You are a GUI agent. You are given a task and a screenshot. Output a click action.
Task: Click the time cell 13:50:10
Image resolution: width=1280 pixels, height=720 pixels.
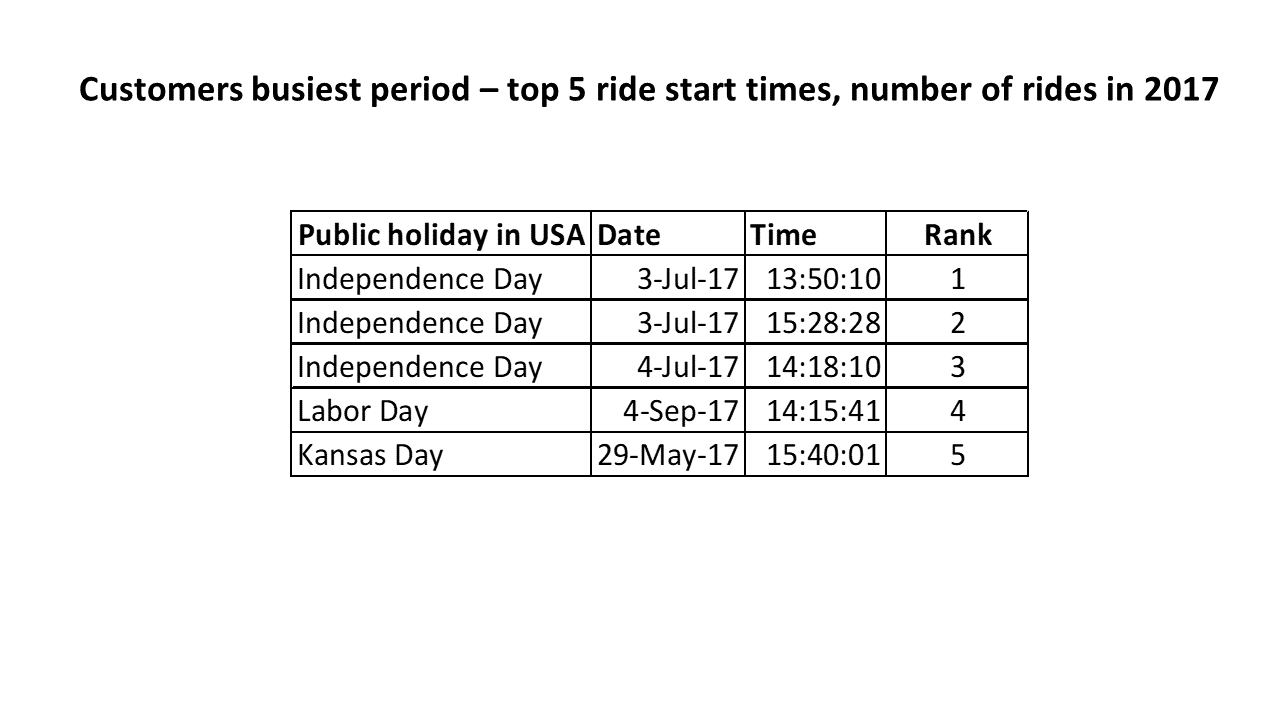pos(815,278)
